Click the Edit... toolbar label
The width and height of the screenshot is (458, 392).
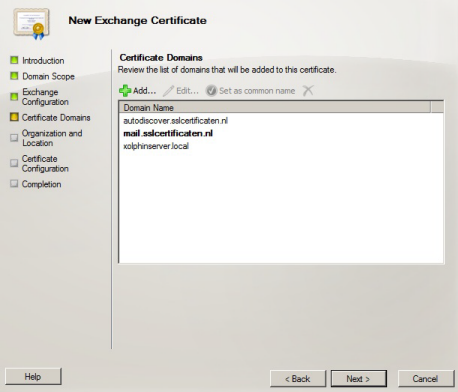pos(187,91)
